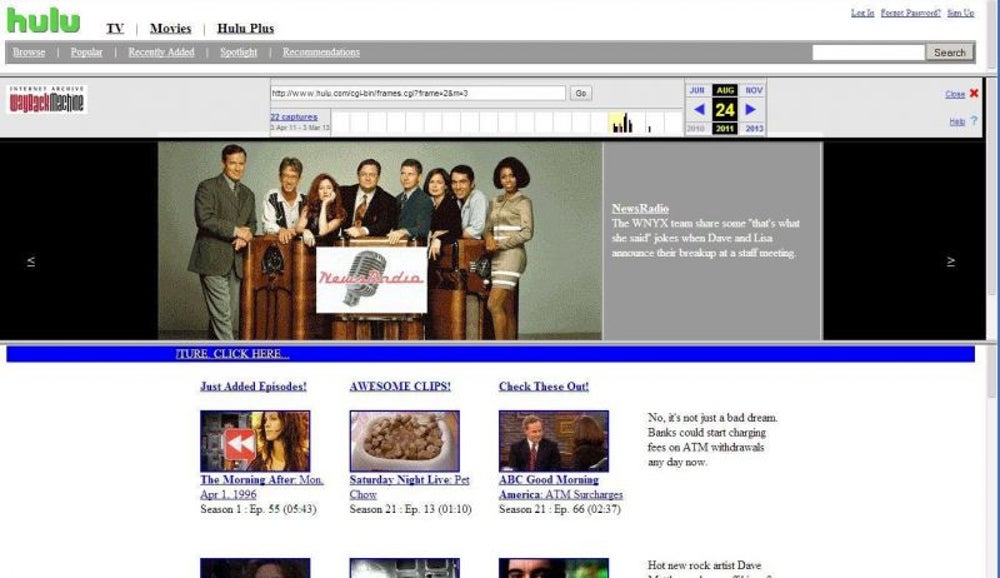The width and height of the screenshot is (1000, 578).
Task: Play the ABC Good Morning America thumbnail
Action: click(x=554, y=441)
